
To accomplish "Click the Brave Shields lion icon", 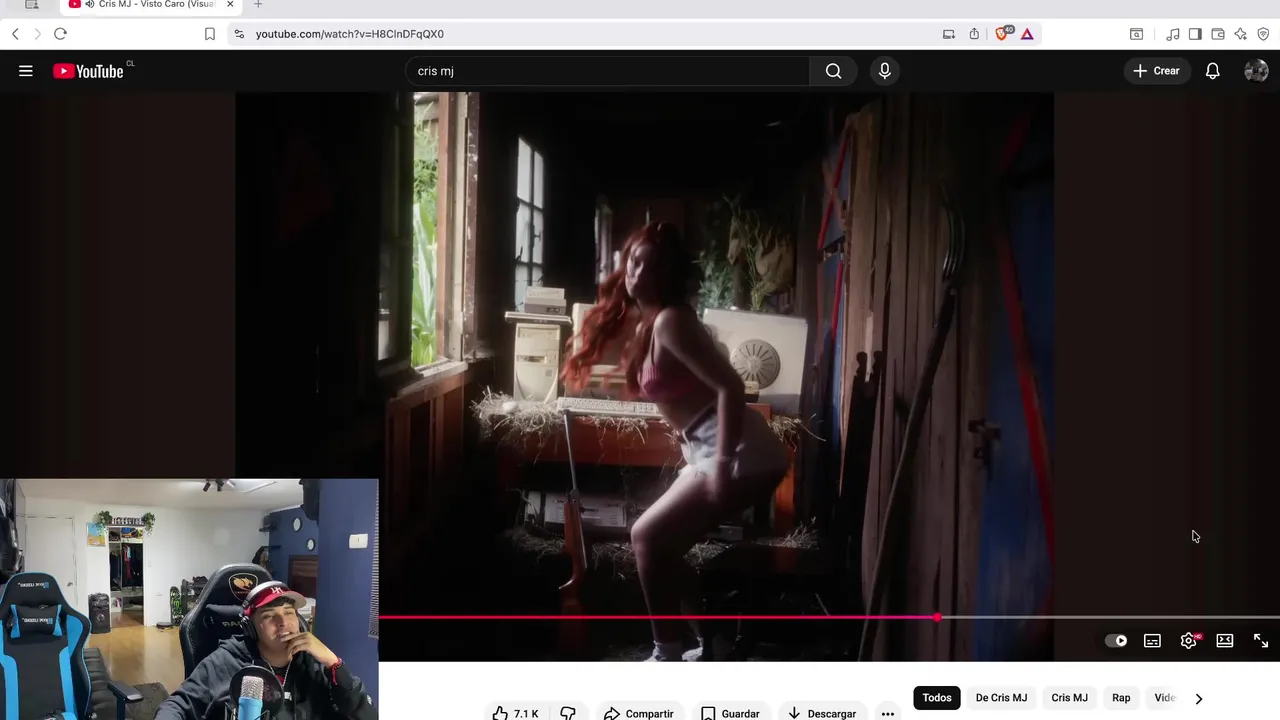I will click(x=1002, y=33).
